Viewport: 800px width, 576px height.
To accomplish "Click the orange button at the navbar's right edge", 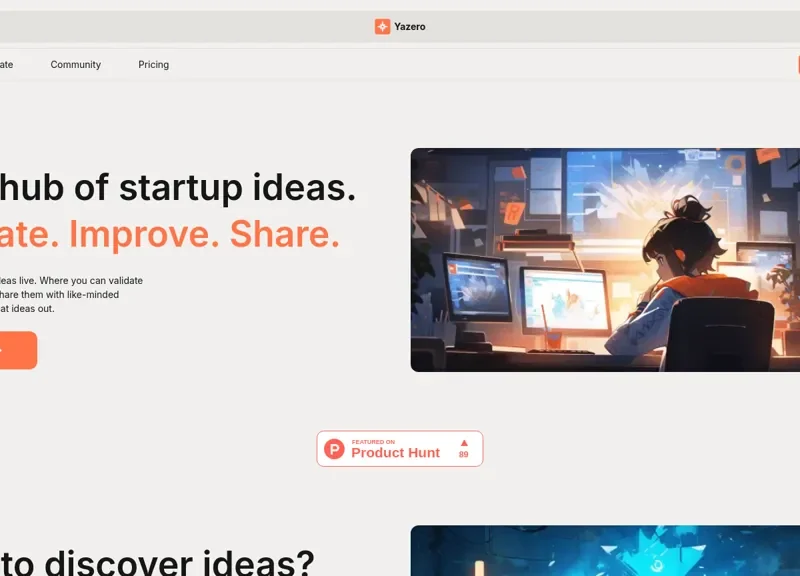I will (798, 65).
